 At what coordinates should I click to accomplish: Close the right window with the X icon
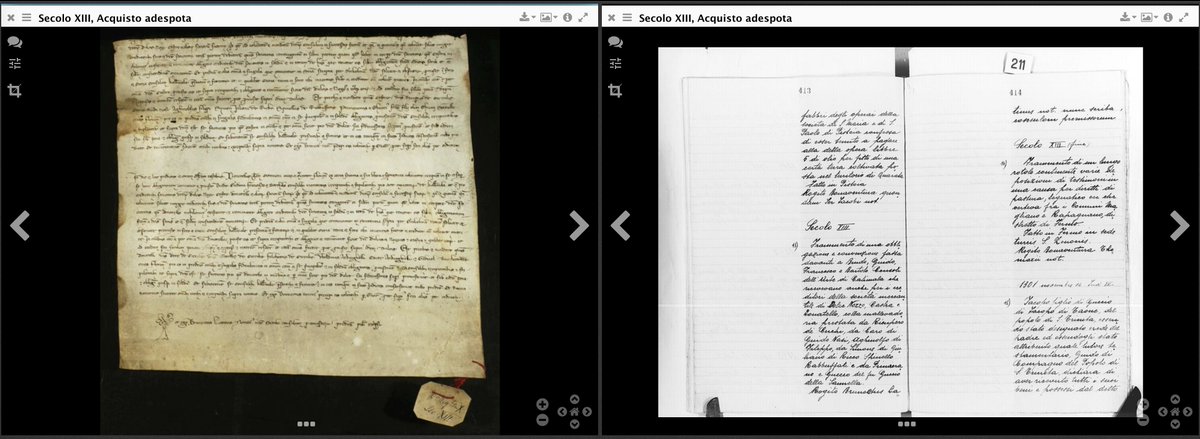[611, 18]
